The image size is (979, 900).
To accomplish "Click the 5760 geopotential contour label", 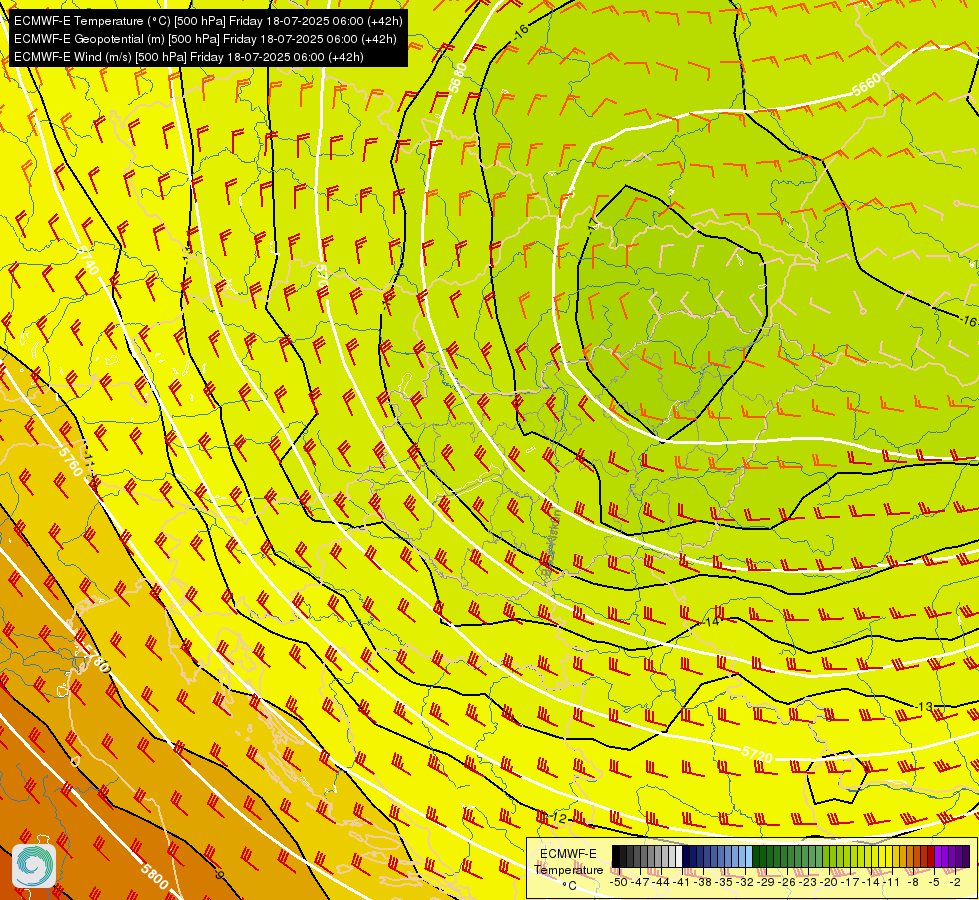I will (x=71, y=461).
